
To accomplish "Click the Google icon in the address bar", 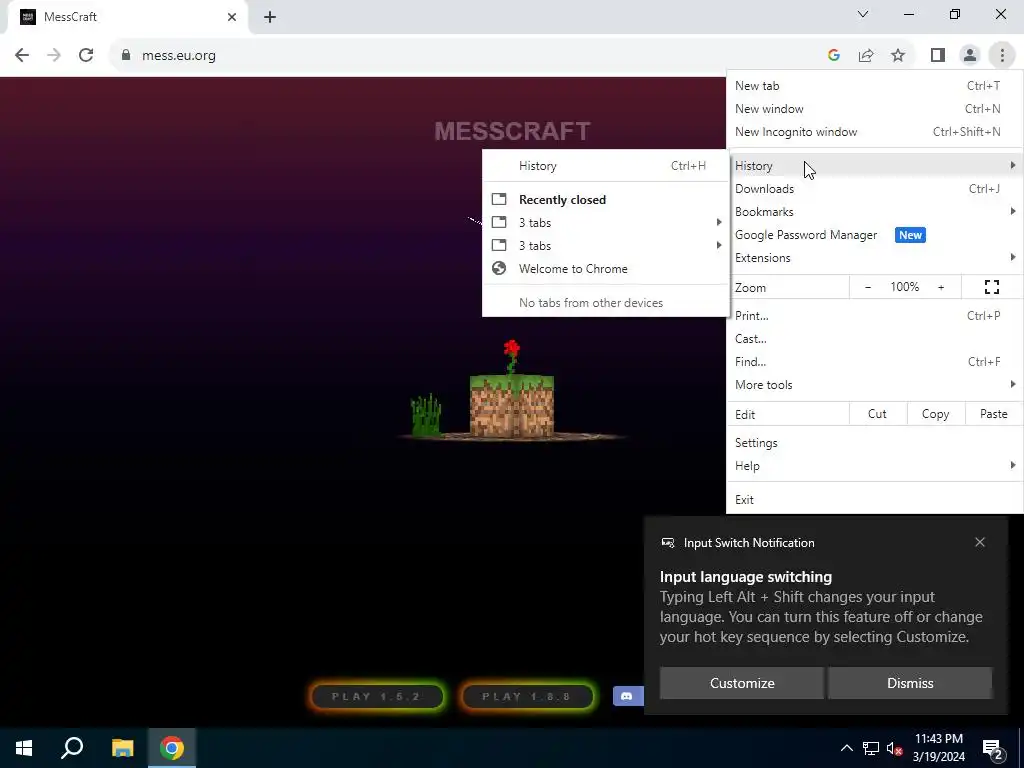I will coord(834,56).
